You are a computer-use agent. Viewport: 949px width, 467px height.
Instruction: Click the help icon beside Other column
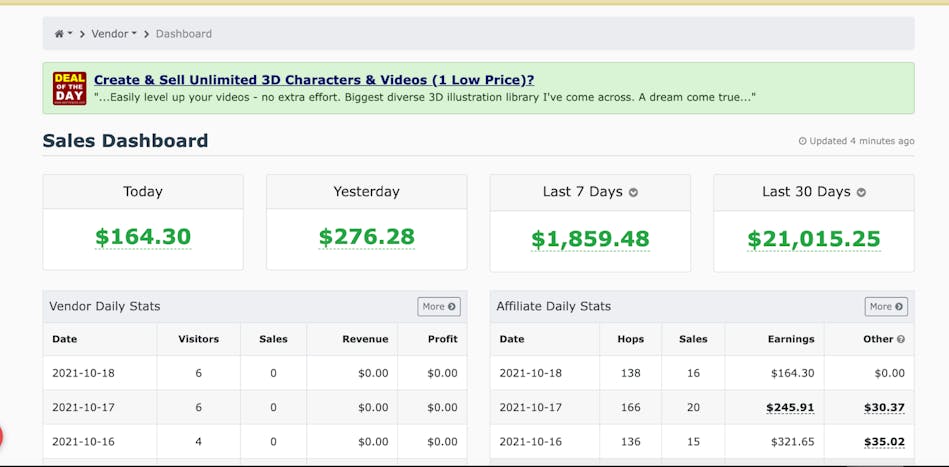coord(901,339)
